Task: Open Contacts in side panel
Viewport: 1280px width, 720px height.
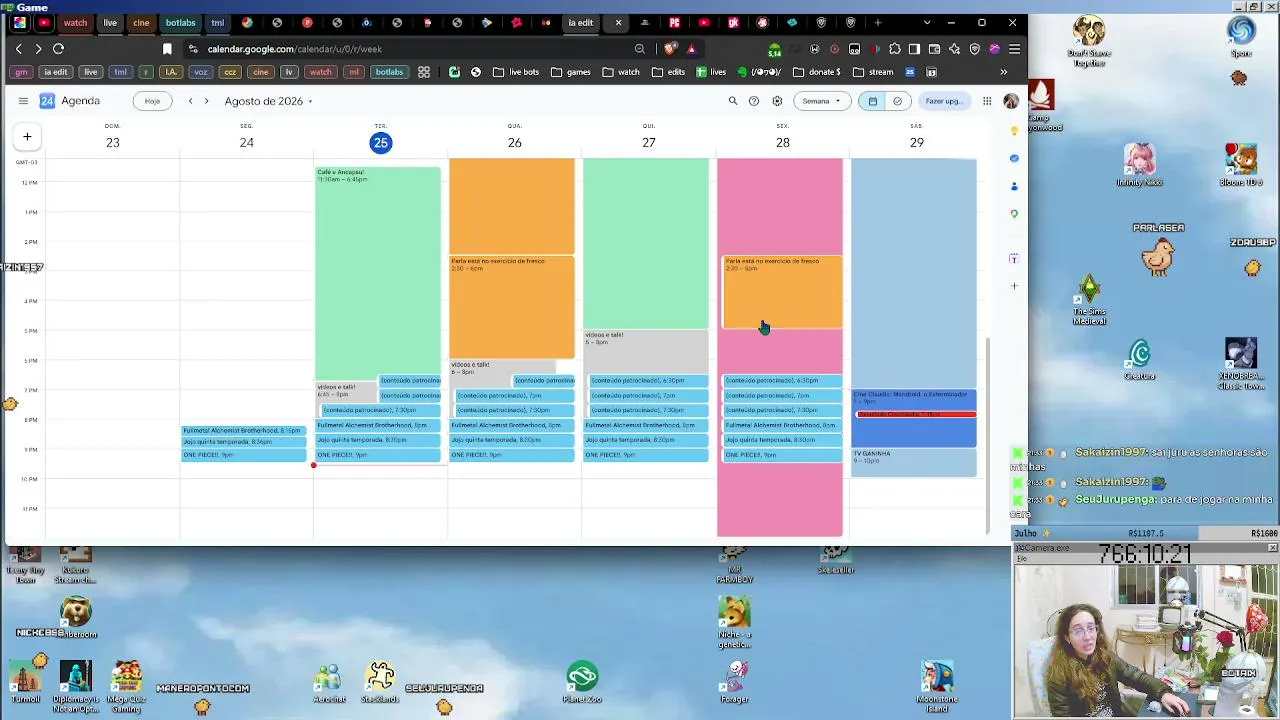Action: pos(1014,186)
